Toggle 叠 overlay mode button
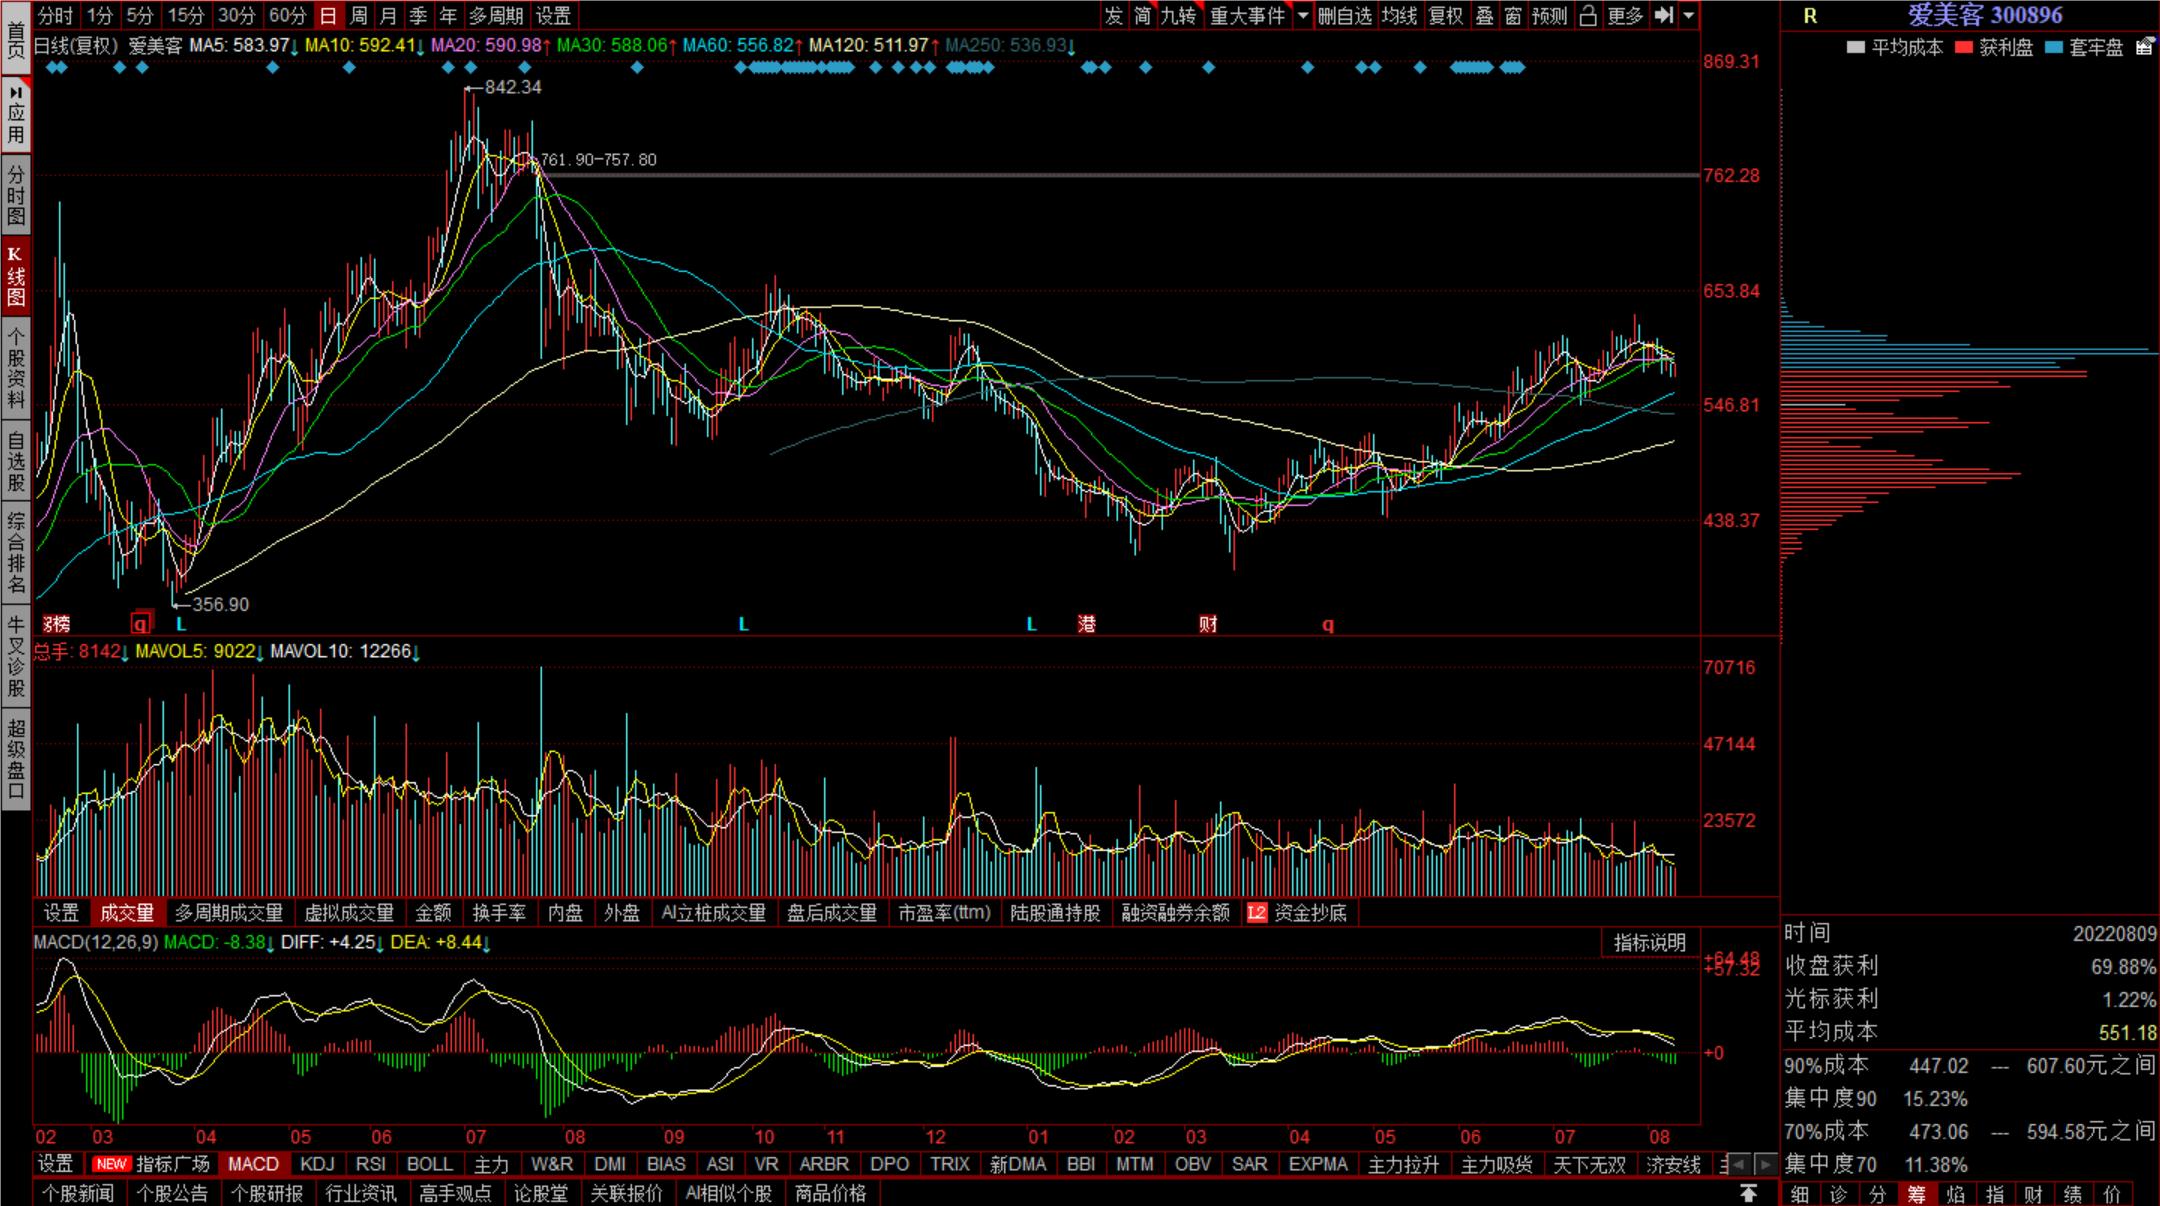The image size is (2160, 1206). tap(1485, 16)
